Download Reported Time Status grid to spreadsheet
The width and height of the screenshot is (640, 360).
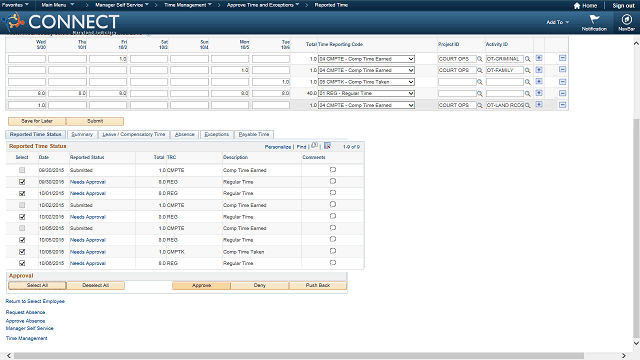pos(327,146)
